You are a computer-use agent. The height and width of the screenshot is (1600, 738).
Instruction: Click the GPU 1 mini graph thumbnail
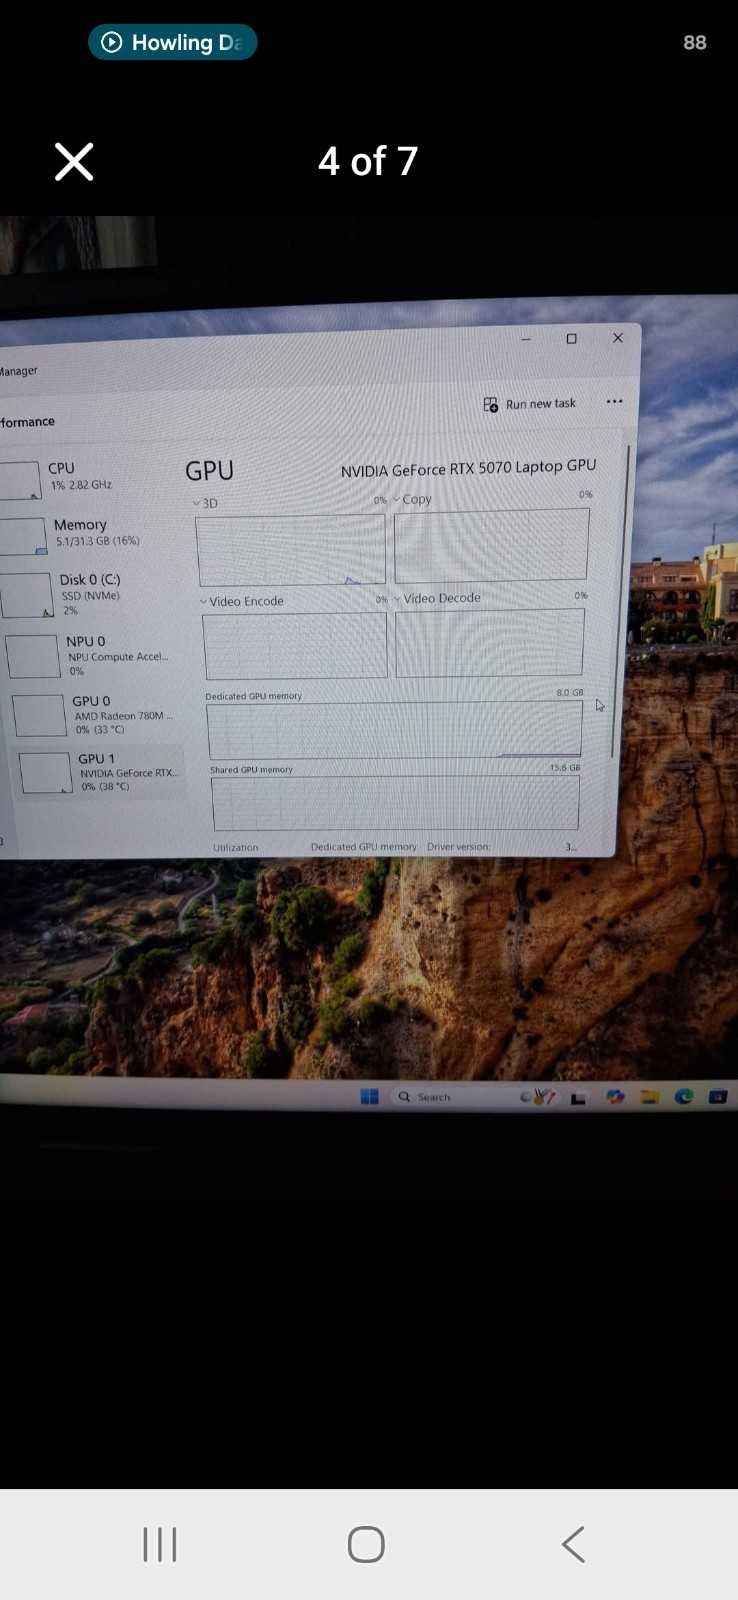[x=46, y=773]
